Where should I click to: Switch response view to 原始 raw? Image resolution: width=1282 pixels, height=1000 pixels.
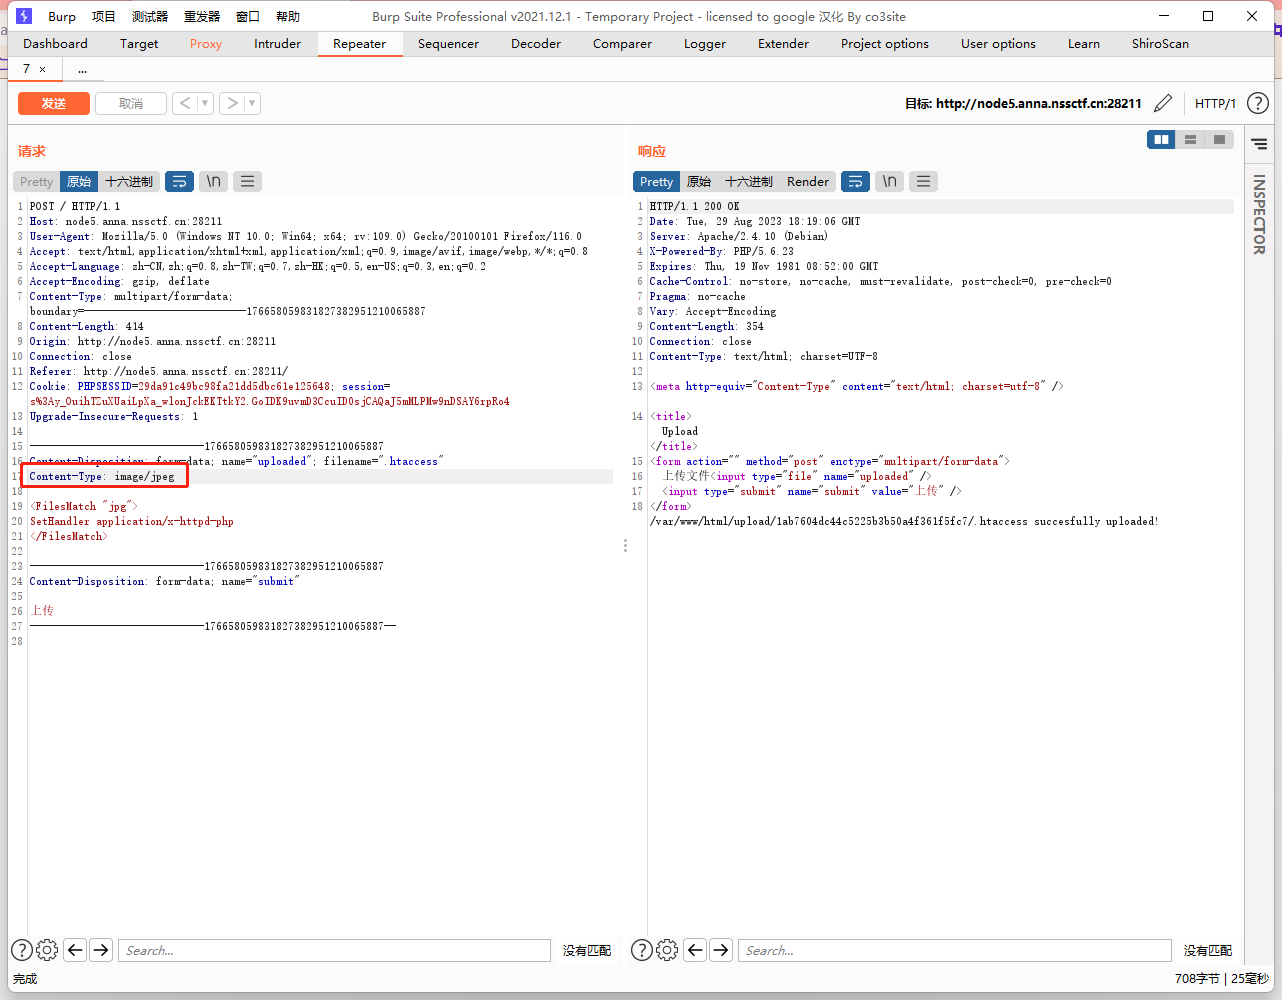click(699, 181)
